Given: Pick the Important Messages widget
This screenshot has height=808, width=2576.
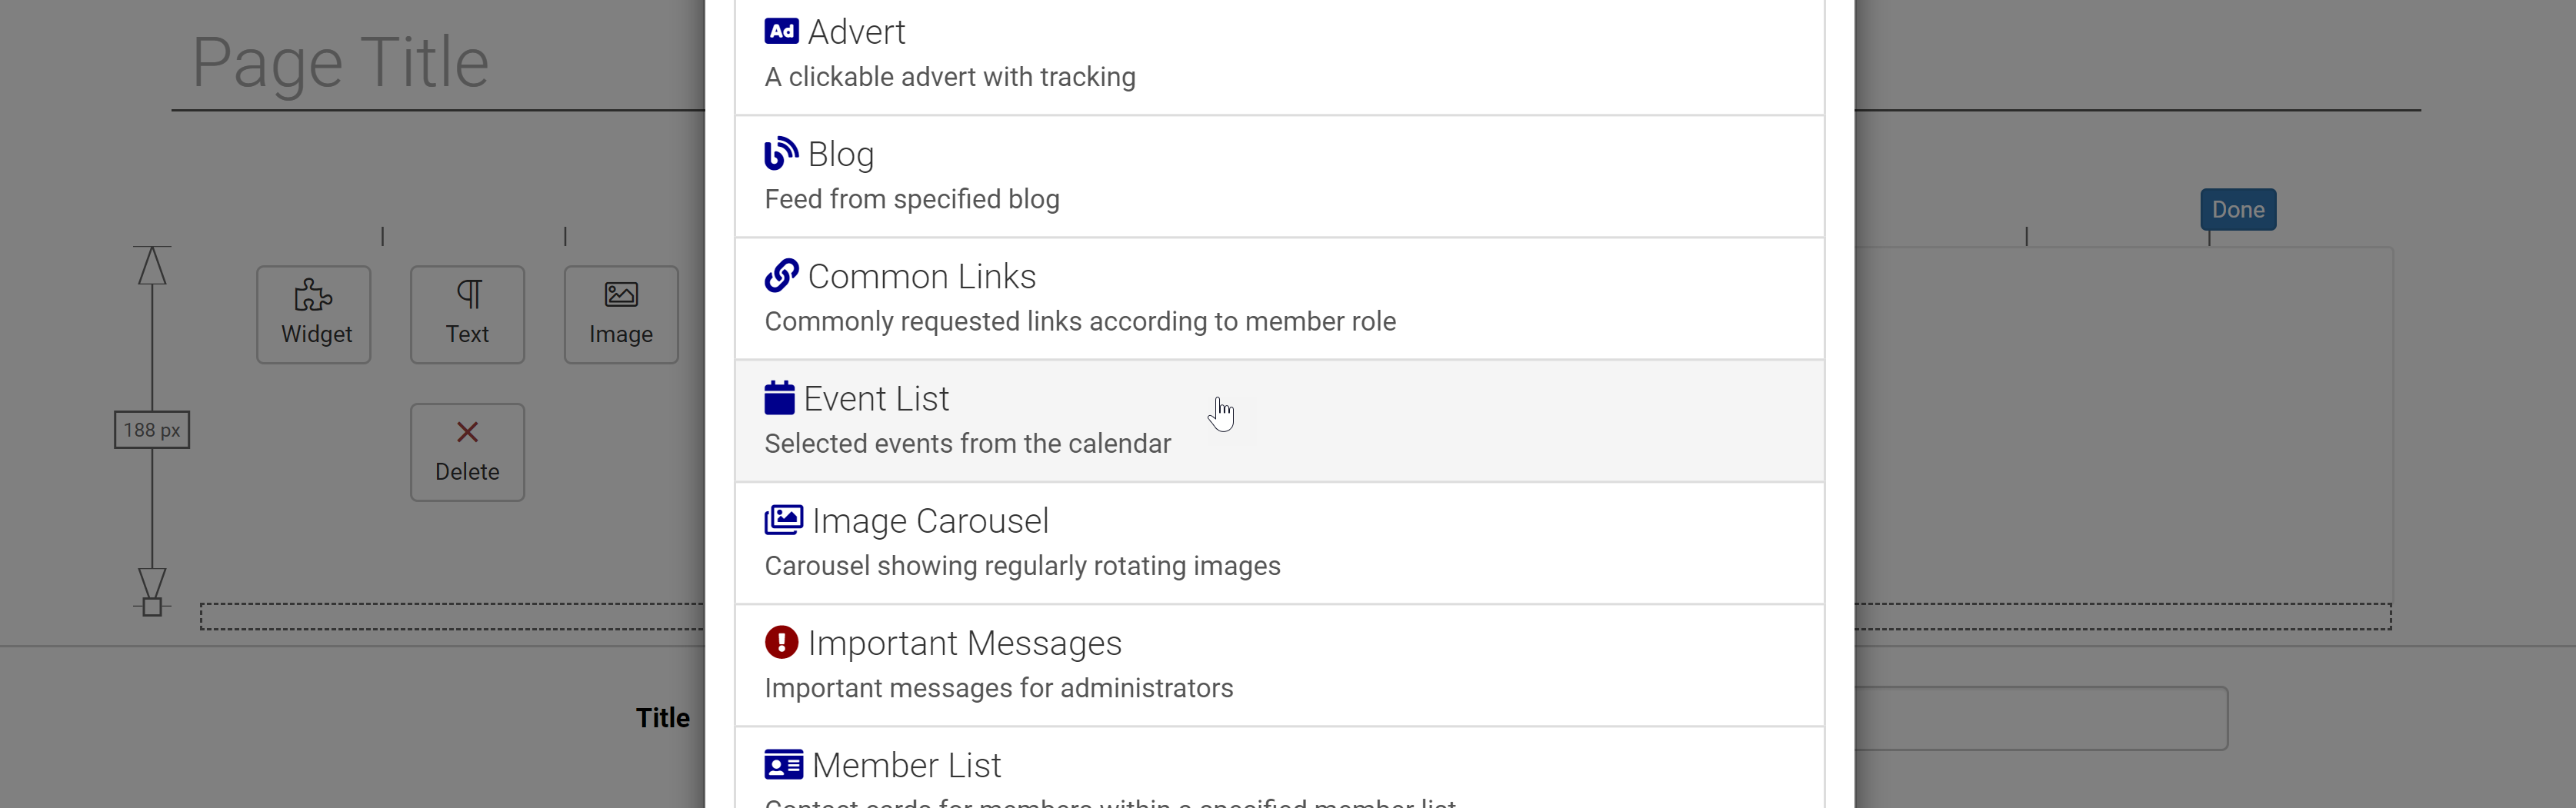Looking at the screenshot, I should coord(1279,665).
